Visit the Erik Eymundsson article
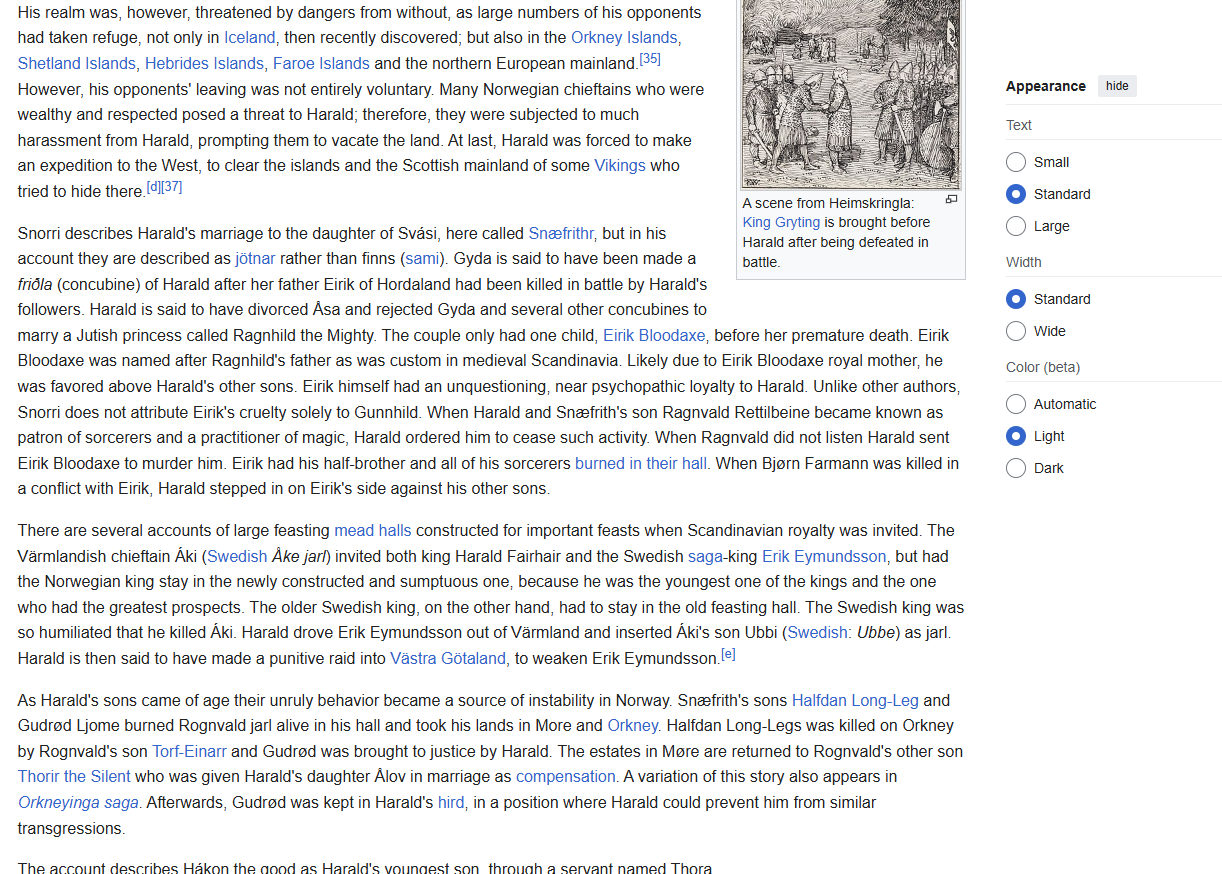Screen dimensions: 1222x874 pos(824,556)
